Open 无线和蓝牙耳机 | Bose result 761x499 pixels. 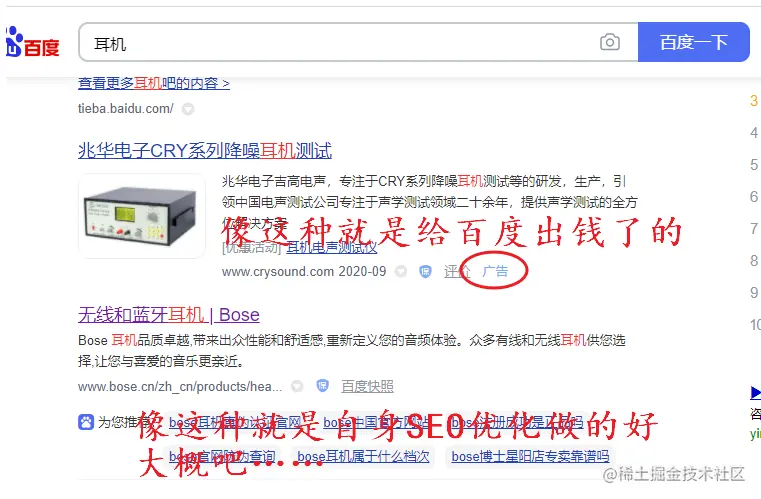tap(169, 315)
